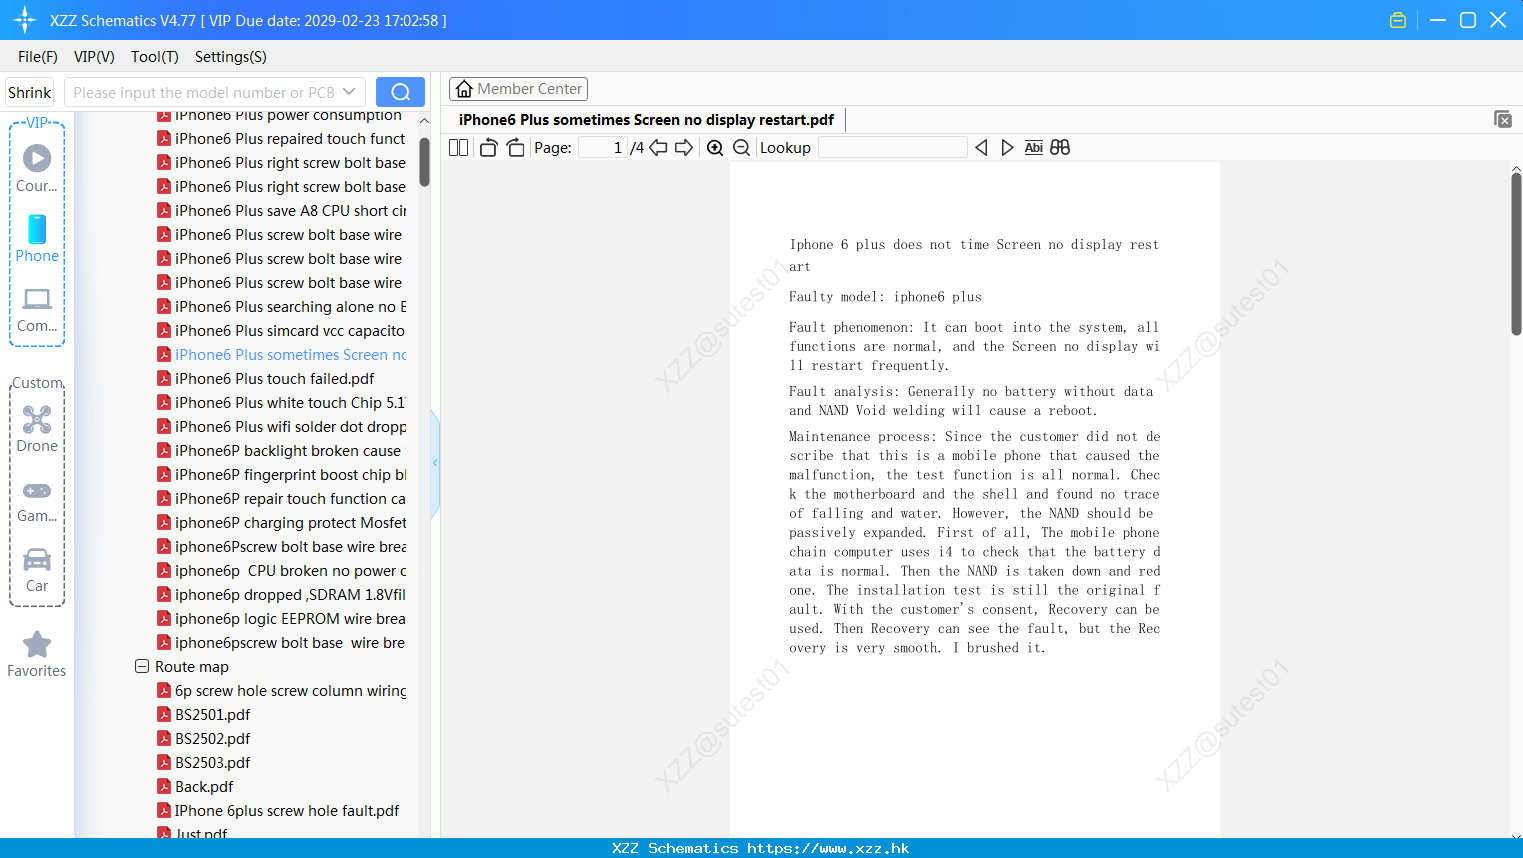Open iPhone6P repair touch function file

click(282, 498)
